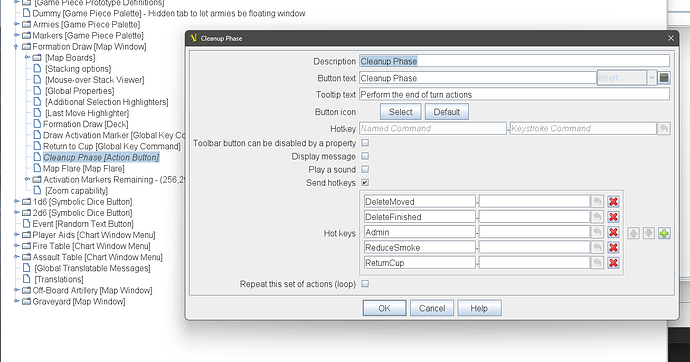This screenshot has width=690, height=362.
Task: Edit the ReduceSmoke named command field
Action: click(420, 248)
